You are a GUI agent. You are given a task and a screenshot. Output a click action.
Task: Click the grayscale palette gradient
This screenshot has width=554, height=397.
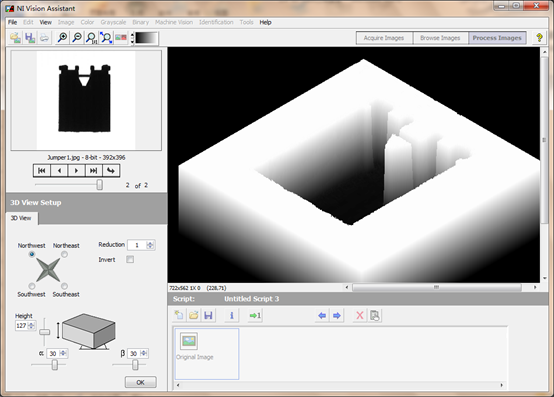tap(146, 38)
